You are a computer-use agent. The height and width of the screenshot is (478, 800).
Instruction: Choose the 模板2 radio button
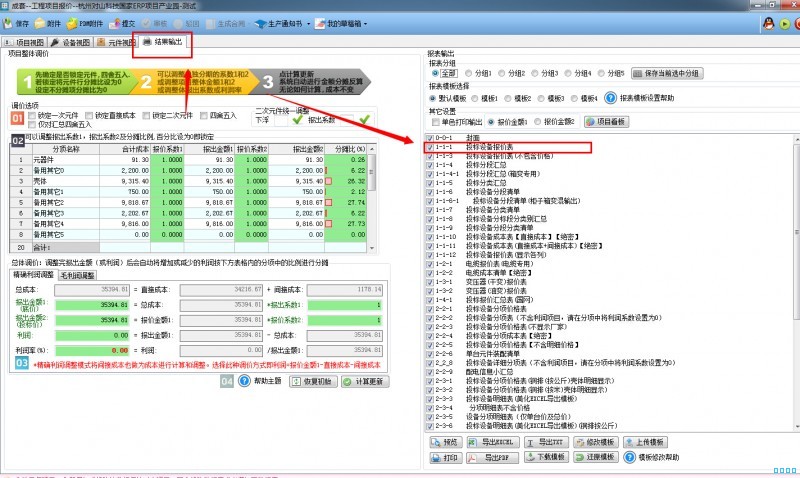pyautogui.click(x=508, y=98)
